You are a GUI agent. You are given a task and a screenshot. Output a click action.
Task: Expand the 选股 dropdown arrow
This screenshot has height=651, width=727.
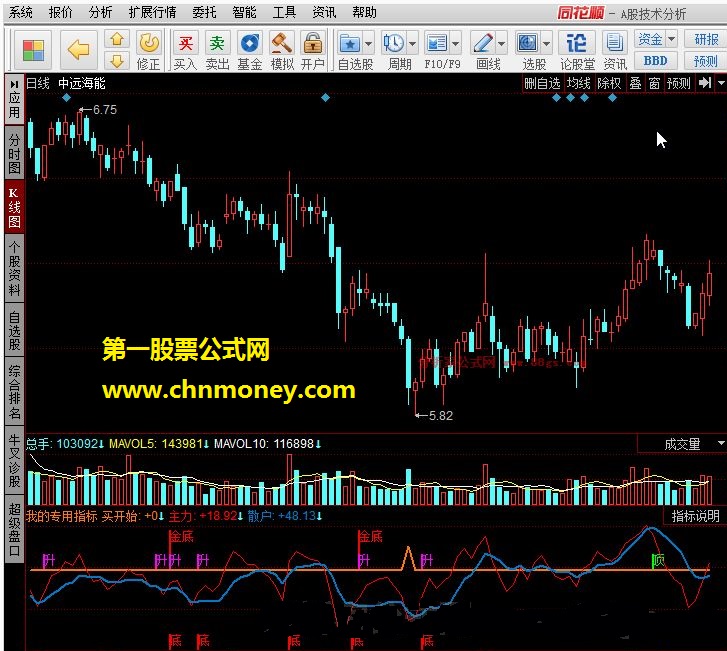point(546,44)
